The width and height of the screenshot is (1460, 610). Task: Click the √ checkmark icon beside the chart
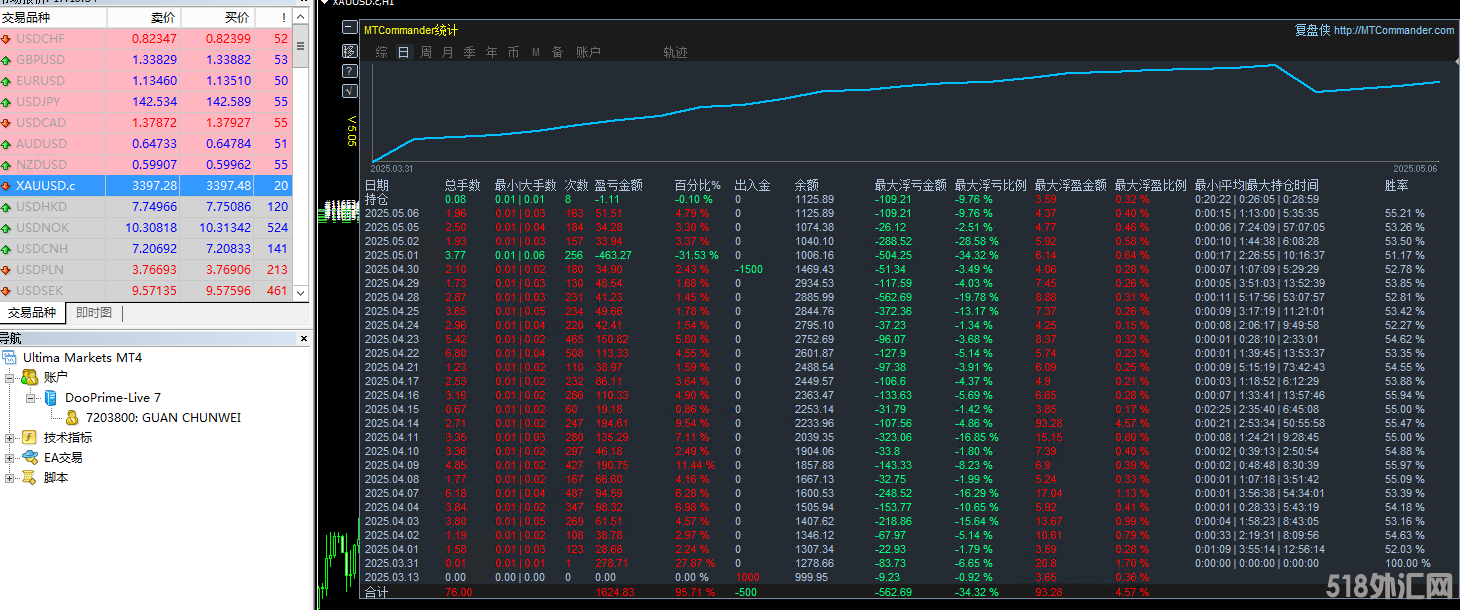(349, 91)
